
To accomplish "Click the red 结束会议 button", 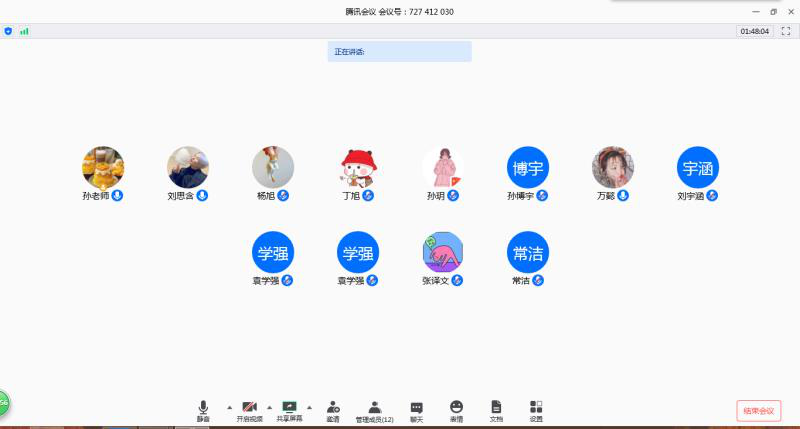I will point(758,411).
